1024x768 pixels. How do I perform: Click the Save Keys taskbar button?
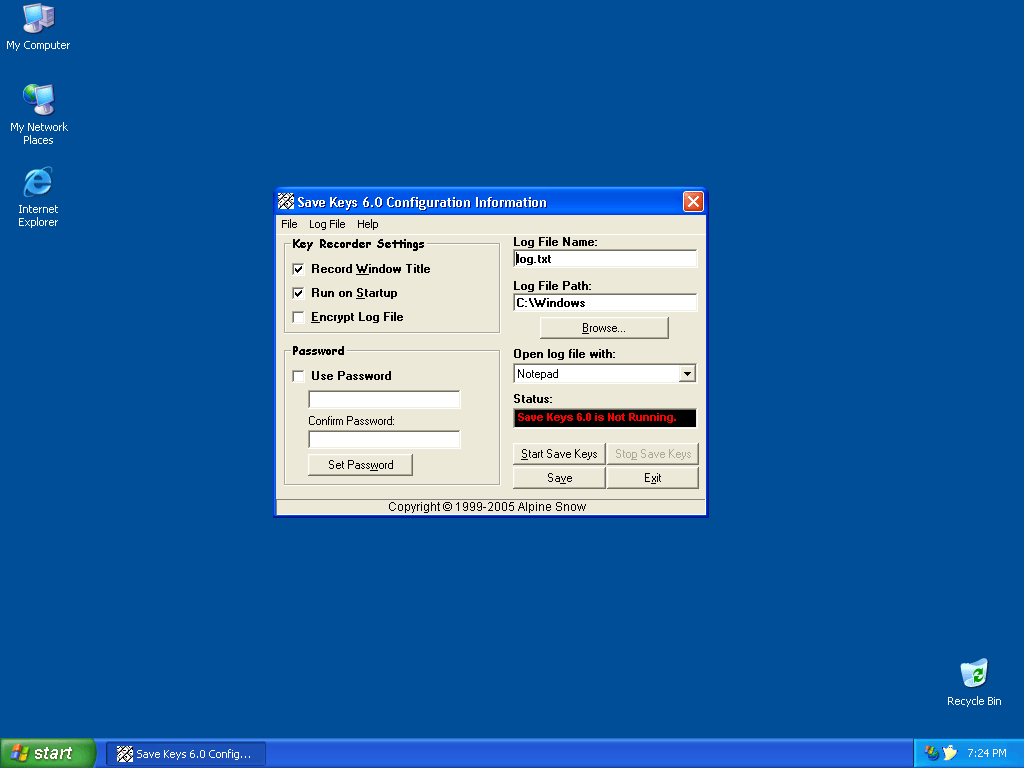point(186,754)
